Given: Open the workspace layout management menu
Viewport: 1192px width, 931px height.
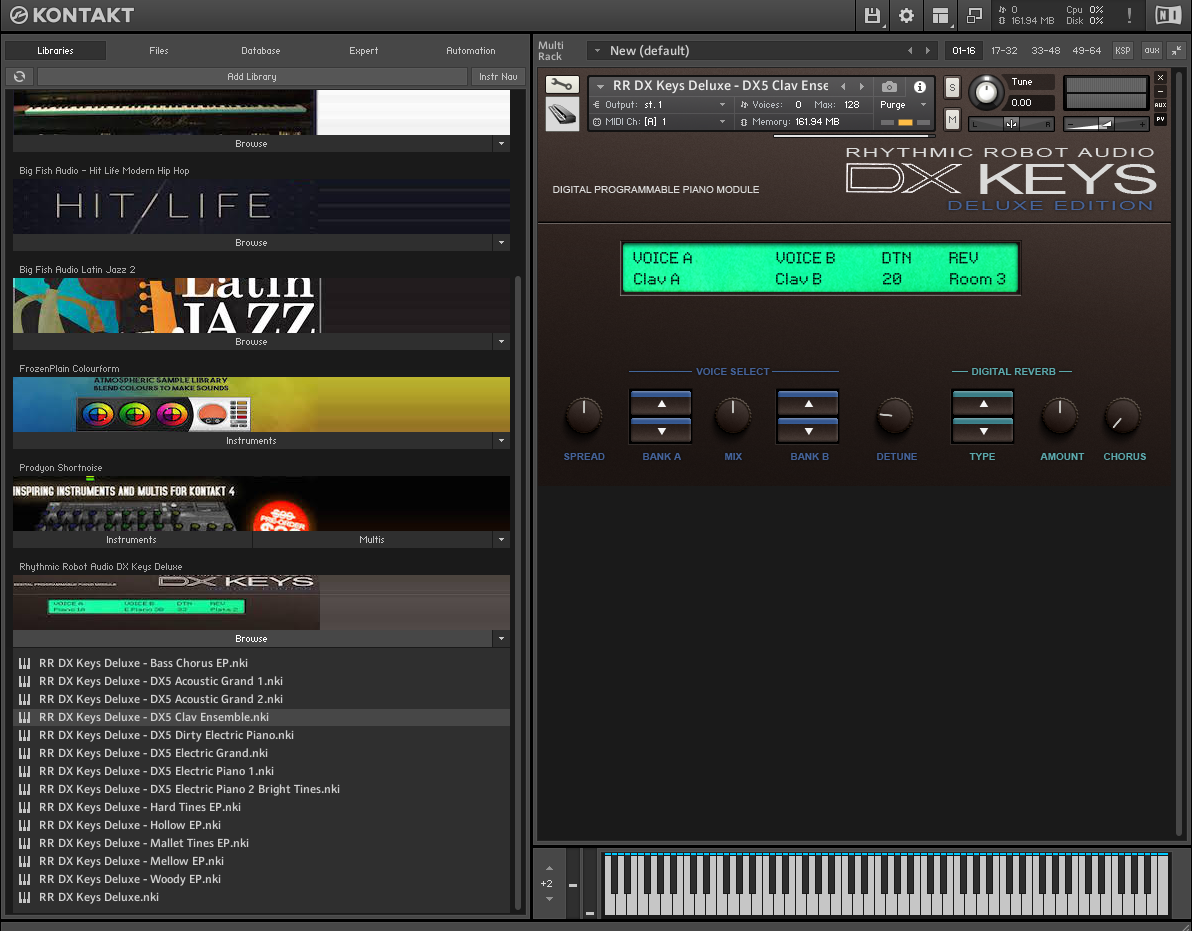Looking at the screenshot, I should click(940, 15).
